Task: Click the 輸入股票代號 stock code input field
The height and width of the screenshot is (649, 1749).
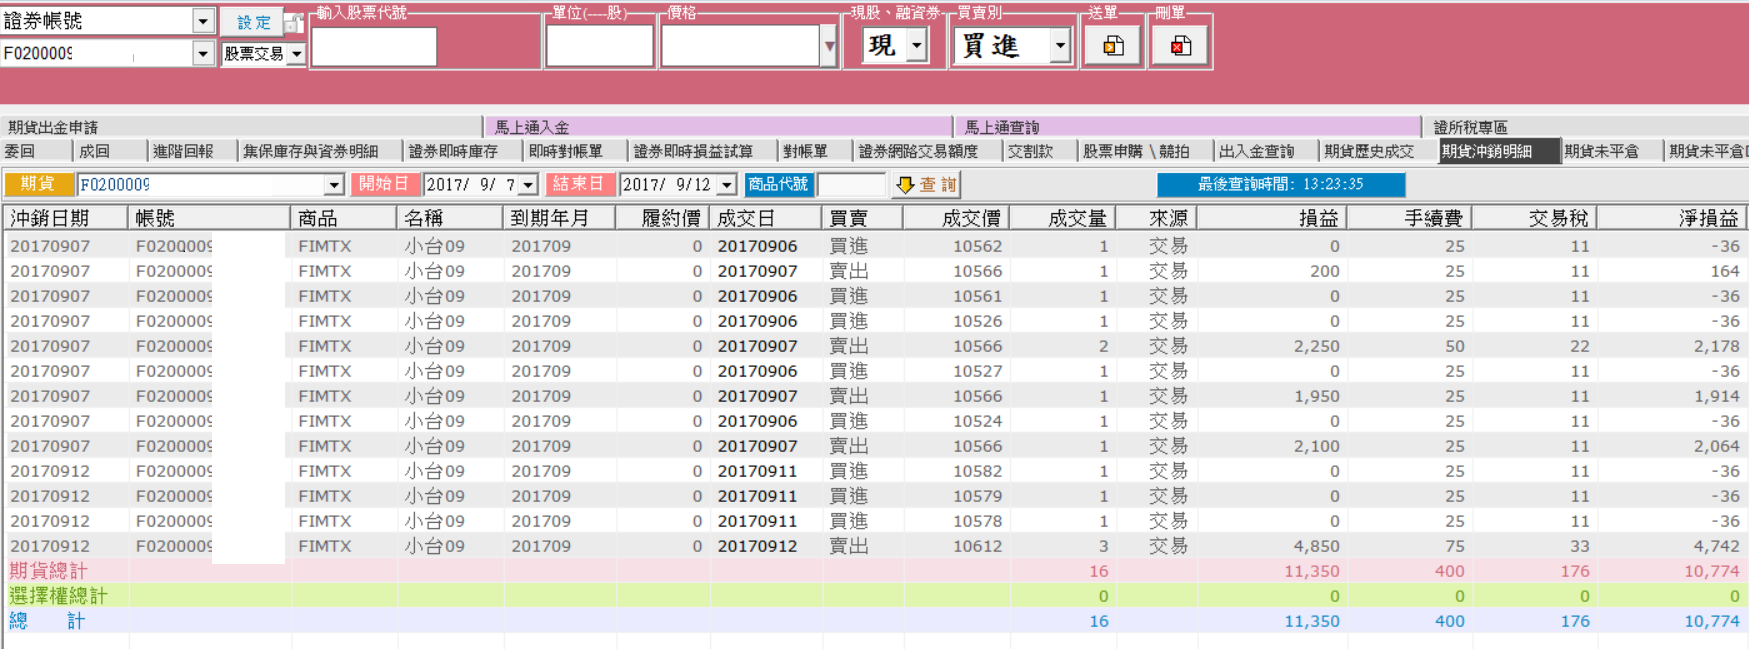Action: tap(374, 47)
